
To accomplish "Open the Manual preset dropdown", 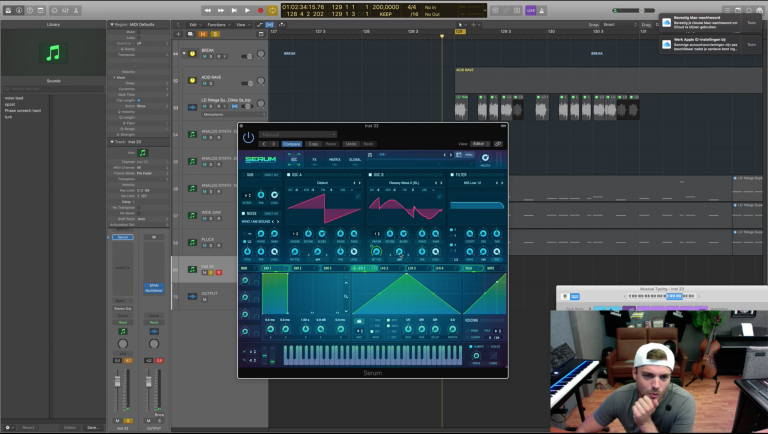I will (297, 134).
